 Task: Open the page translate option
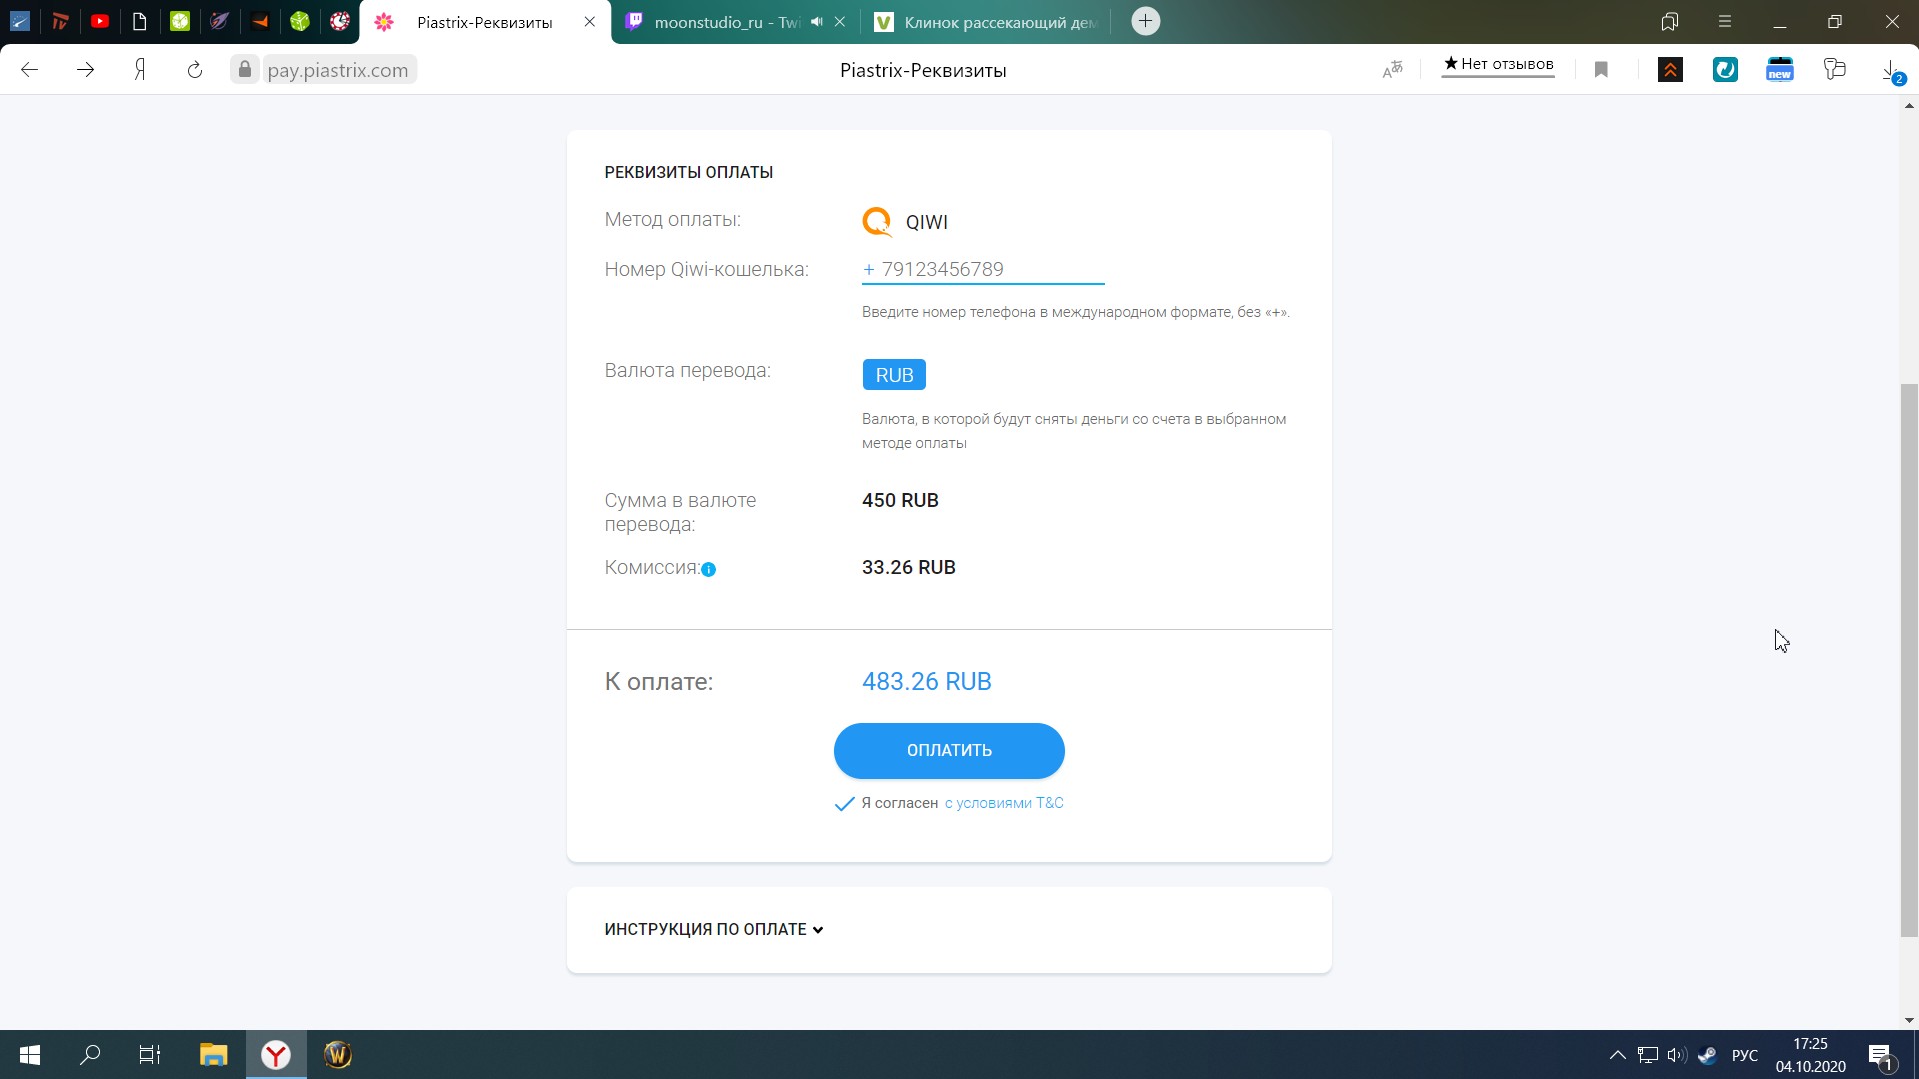[1393, 69]
